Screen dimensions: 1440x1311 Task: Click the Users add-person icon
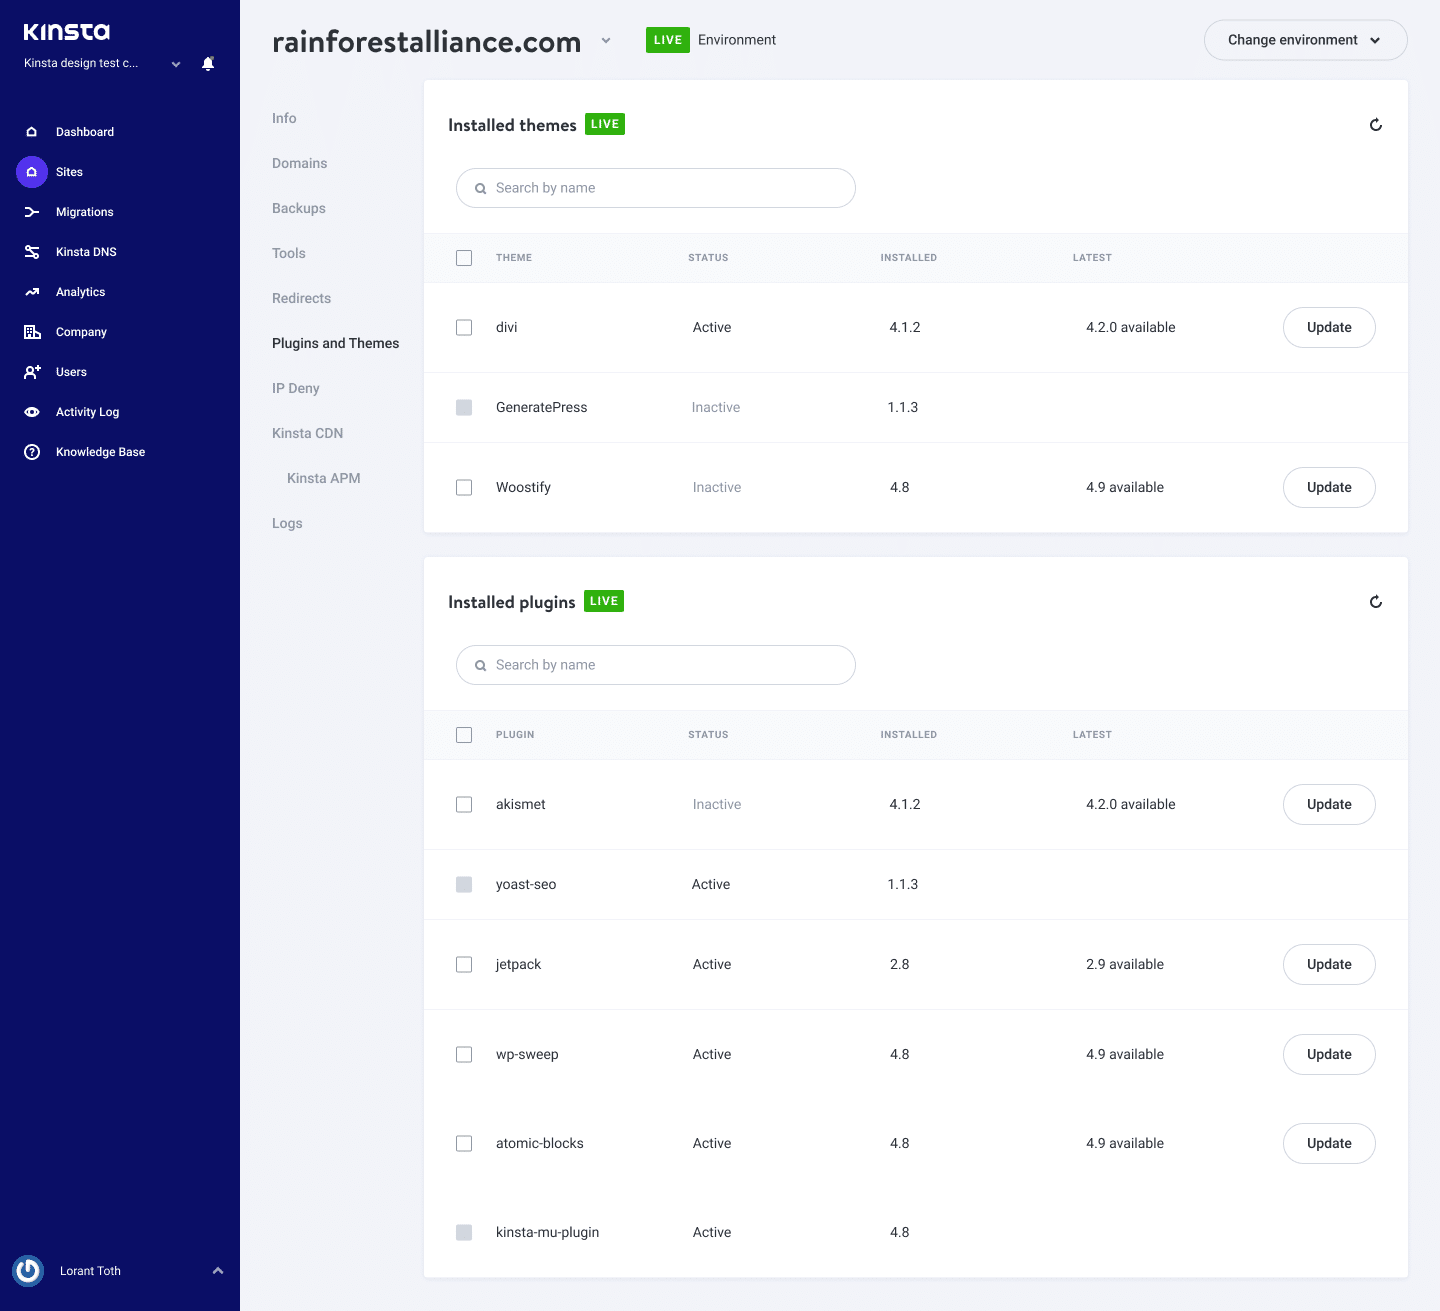[x=32, y=372]
